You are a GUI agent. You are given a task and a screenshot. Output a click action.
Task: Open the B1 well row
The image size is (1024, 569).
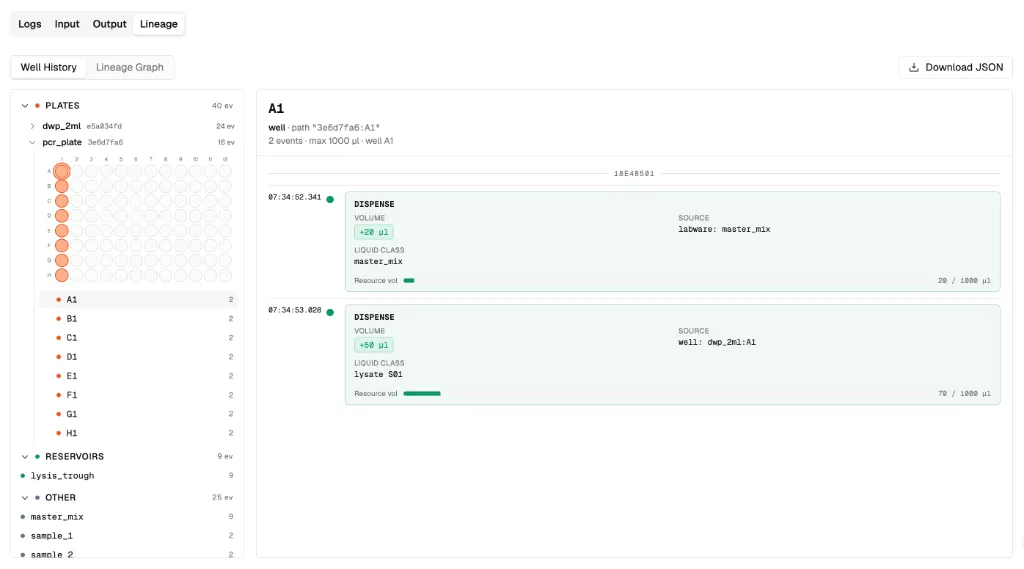(138, 319)
